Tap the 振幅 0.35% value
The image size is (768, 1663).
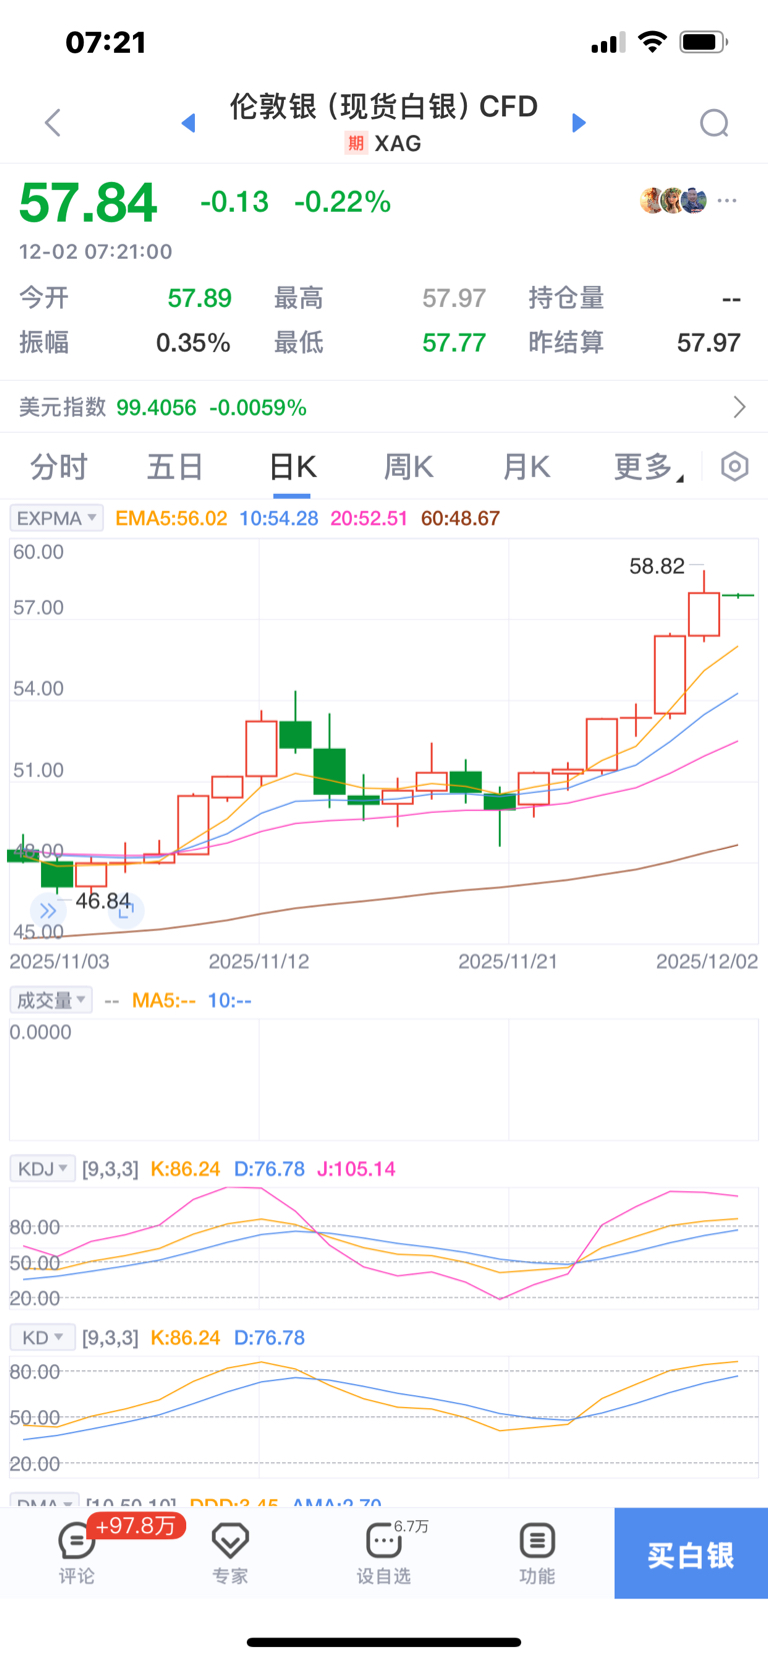tap(193, 343)
